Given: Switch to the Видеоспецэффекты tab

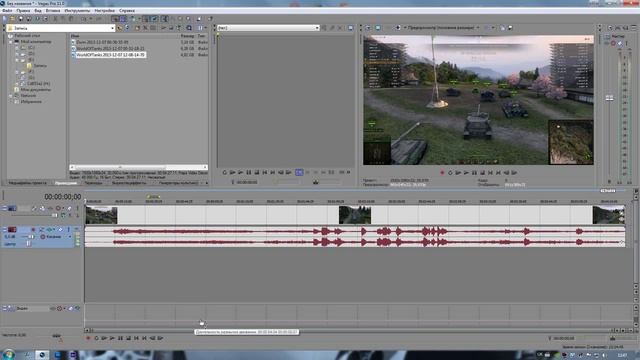Looking at the screenshot, I should 129,183.
